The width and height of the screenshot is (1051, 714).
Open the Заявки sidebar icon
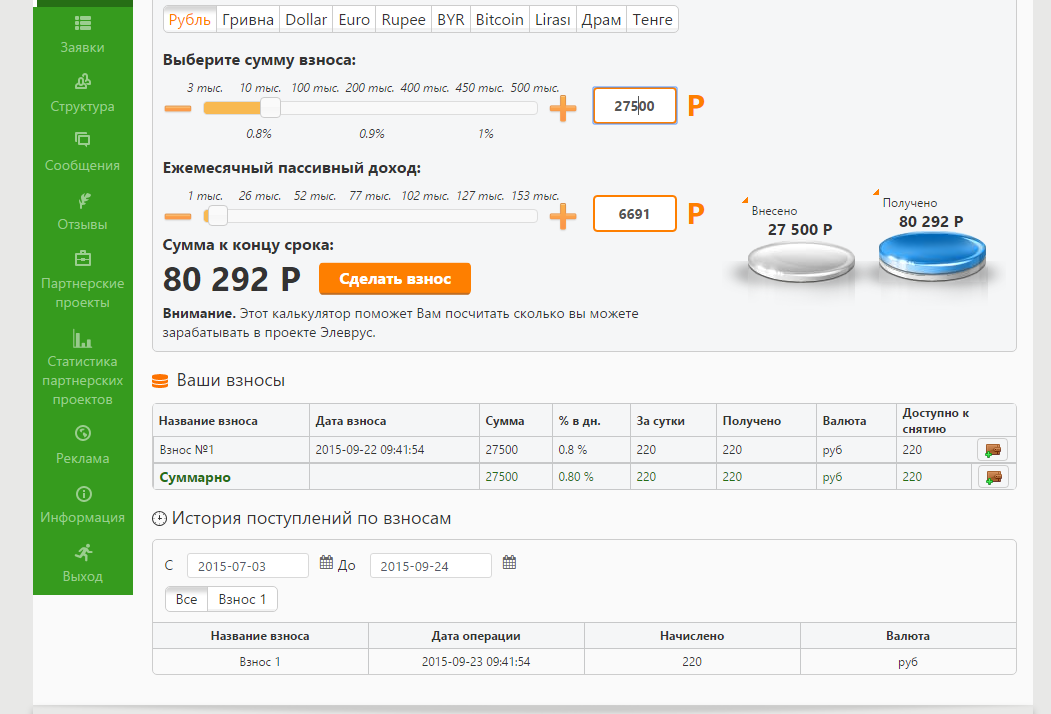(83, 23)
